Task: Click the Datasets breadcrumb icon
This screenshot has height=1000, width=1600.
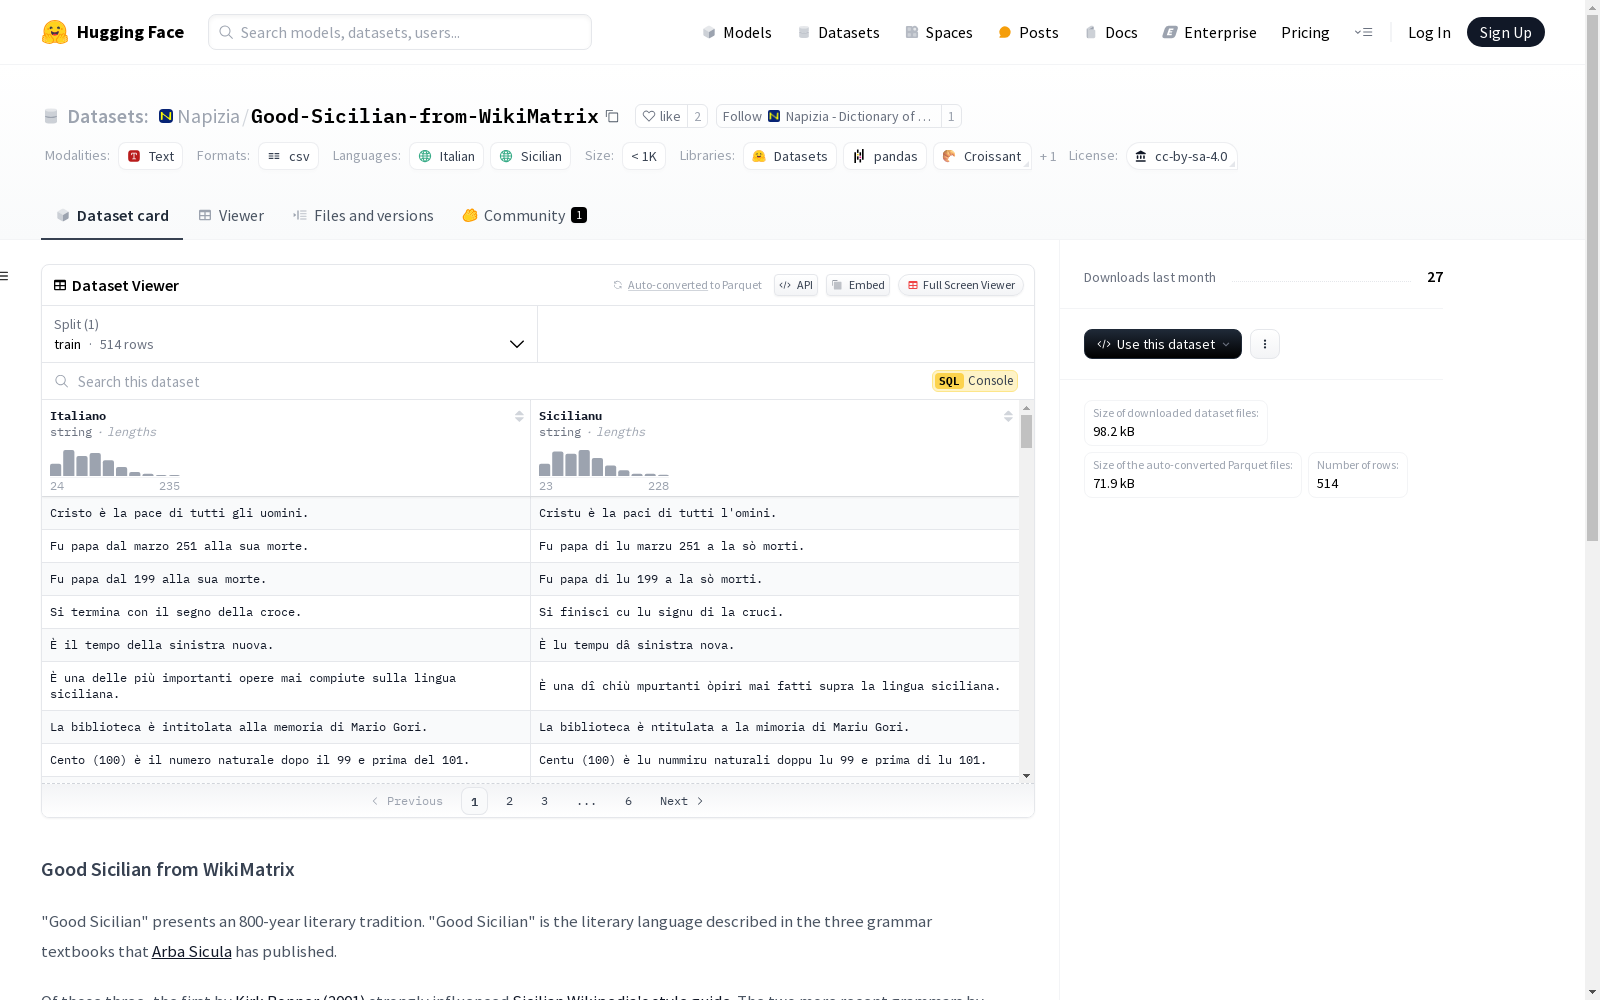Action: [x=51, y=116]
